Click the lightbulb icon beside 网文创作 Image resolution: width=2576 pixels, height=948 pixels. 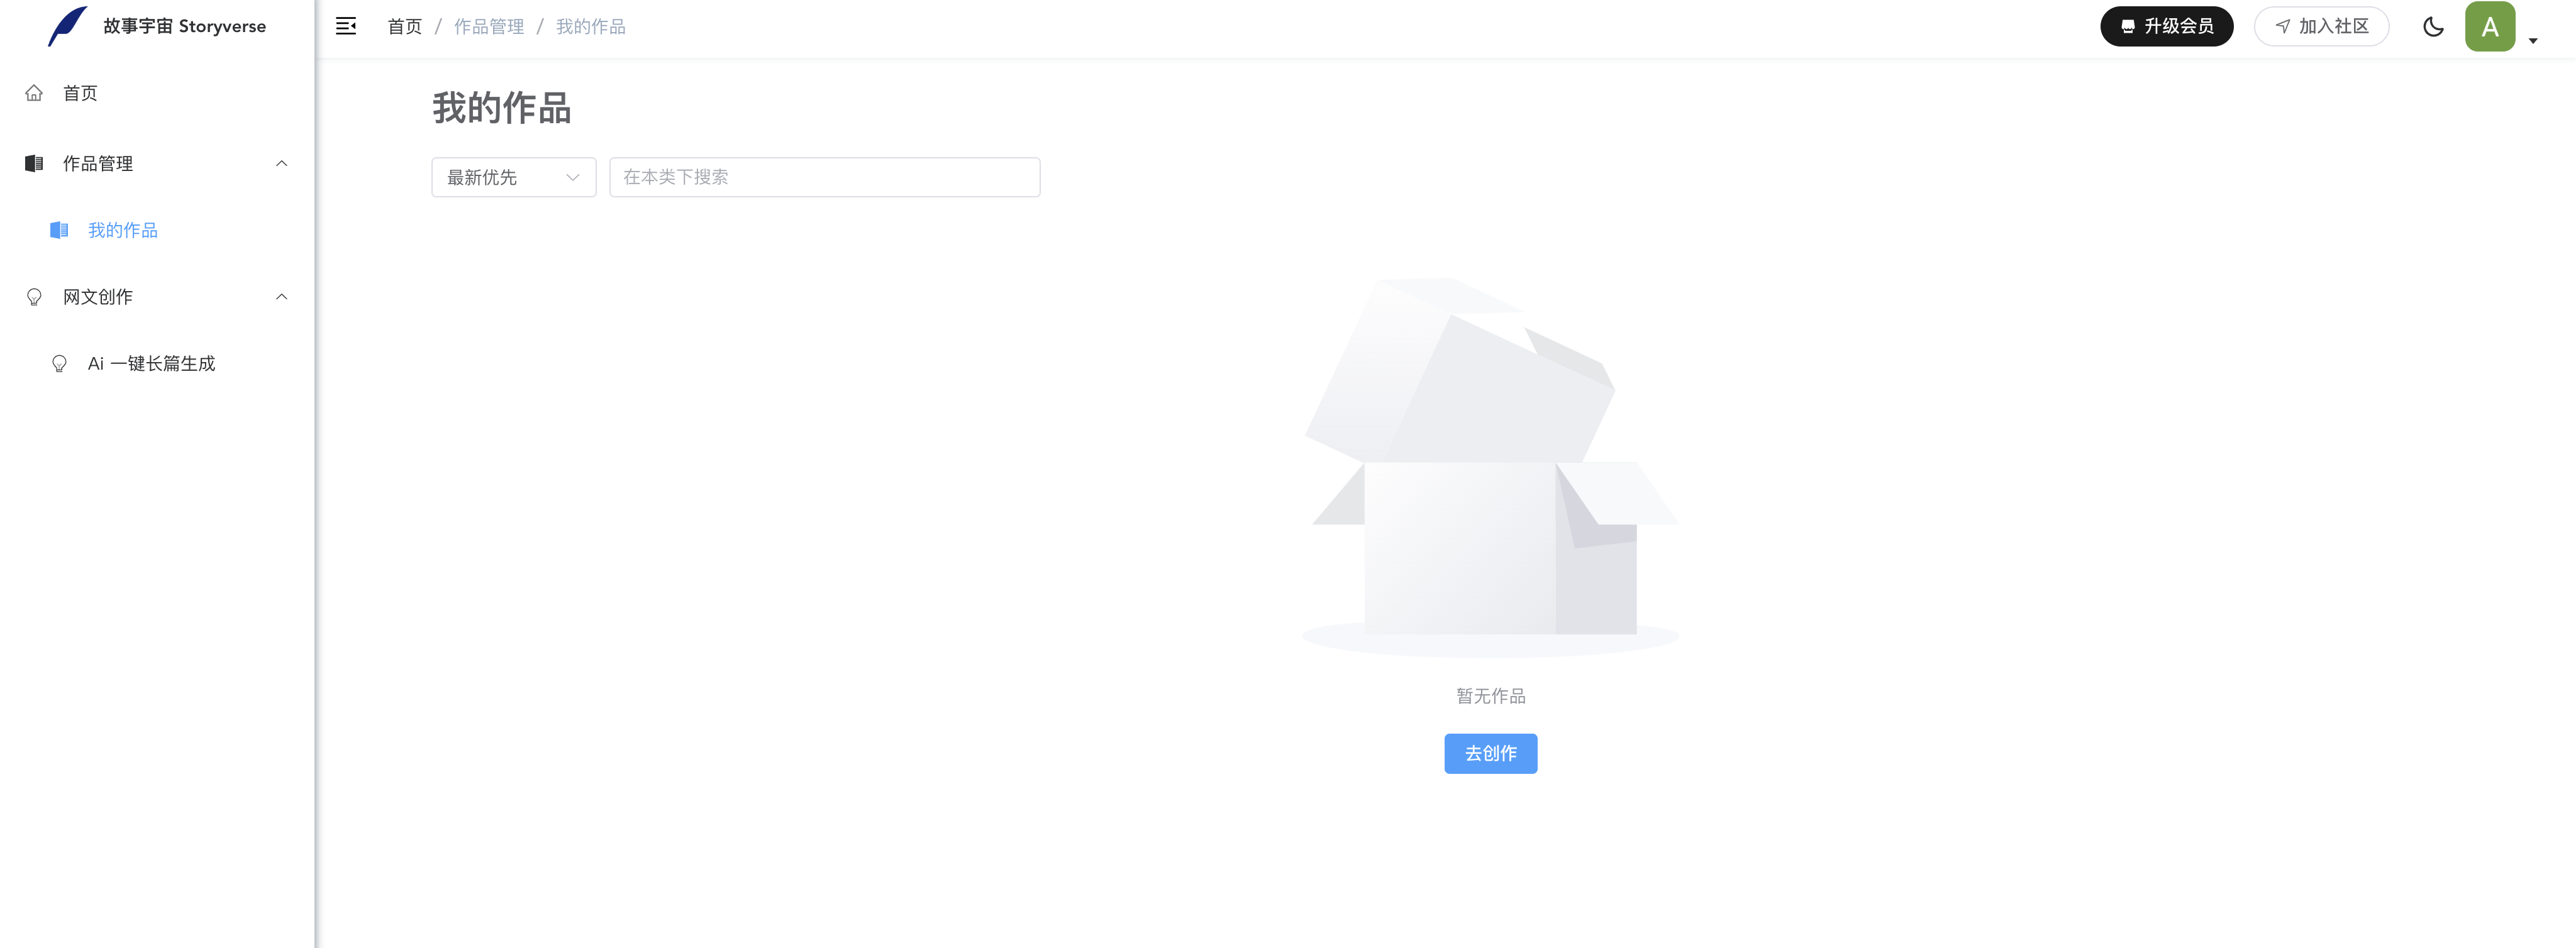click(34, 297)
